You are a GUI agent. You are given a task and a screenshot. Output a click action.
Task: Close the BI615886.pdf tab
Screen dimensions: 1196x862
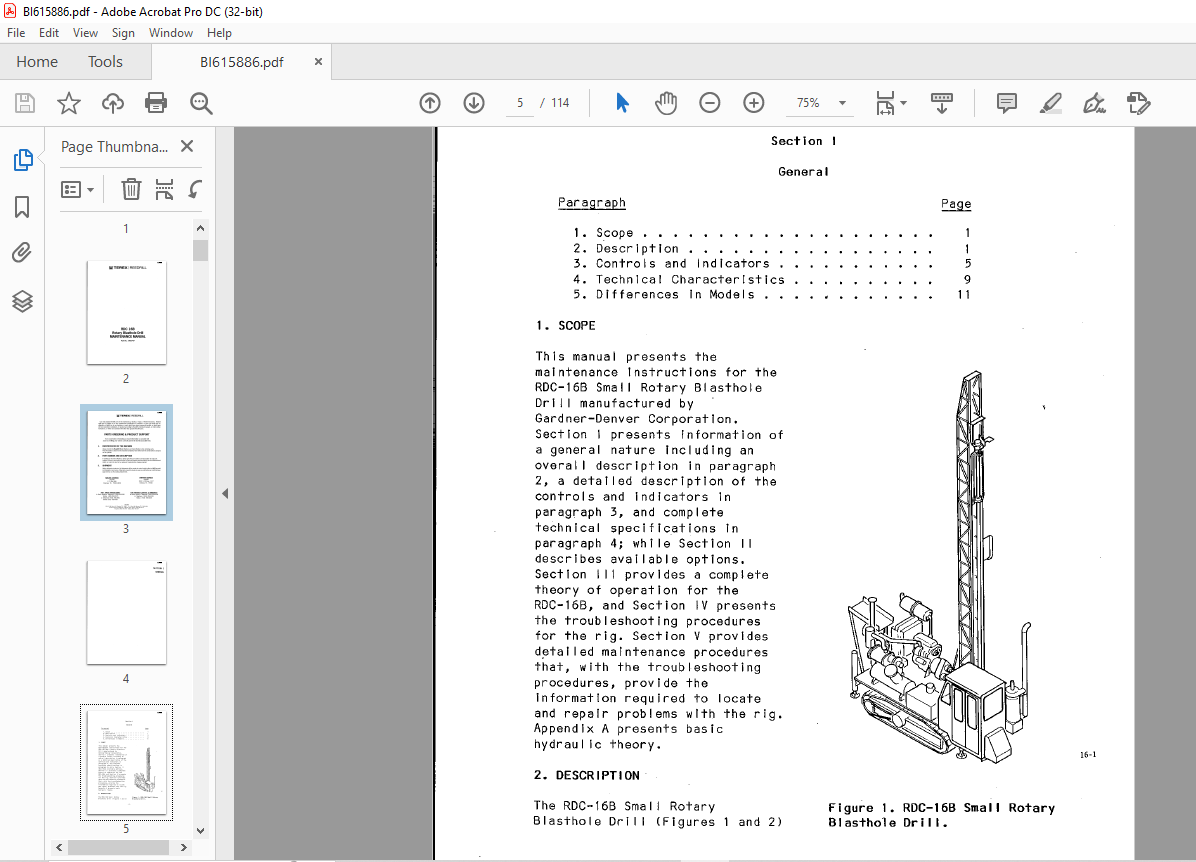click(x=318, y=62)
